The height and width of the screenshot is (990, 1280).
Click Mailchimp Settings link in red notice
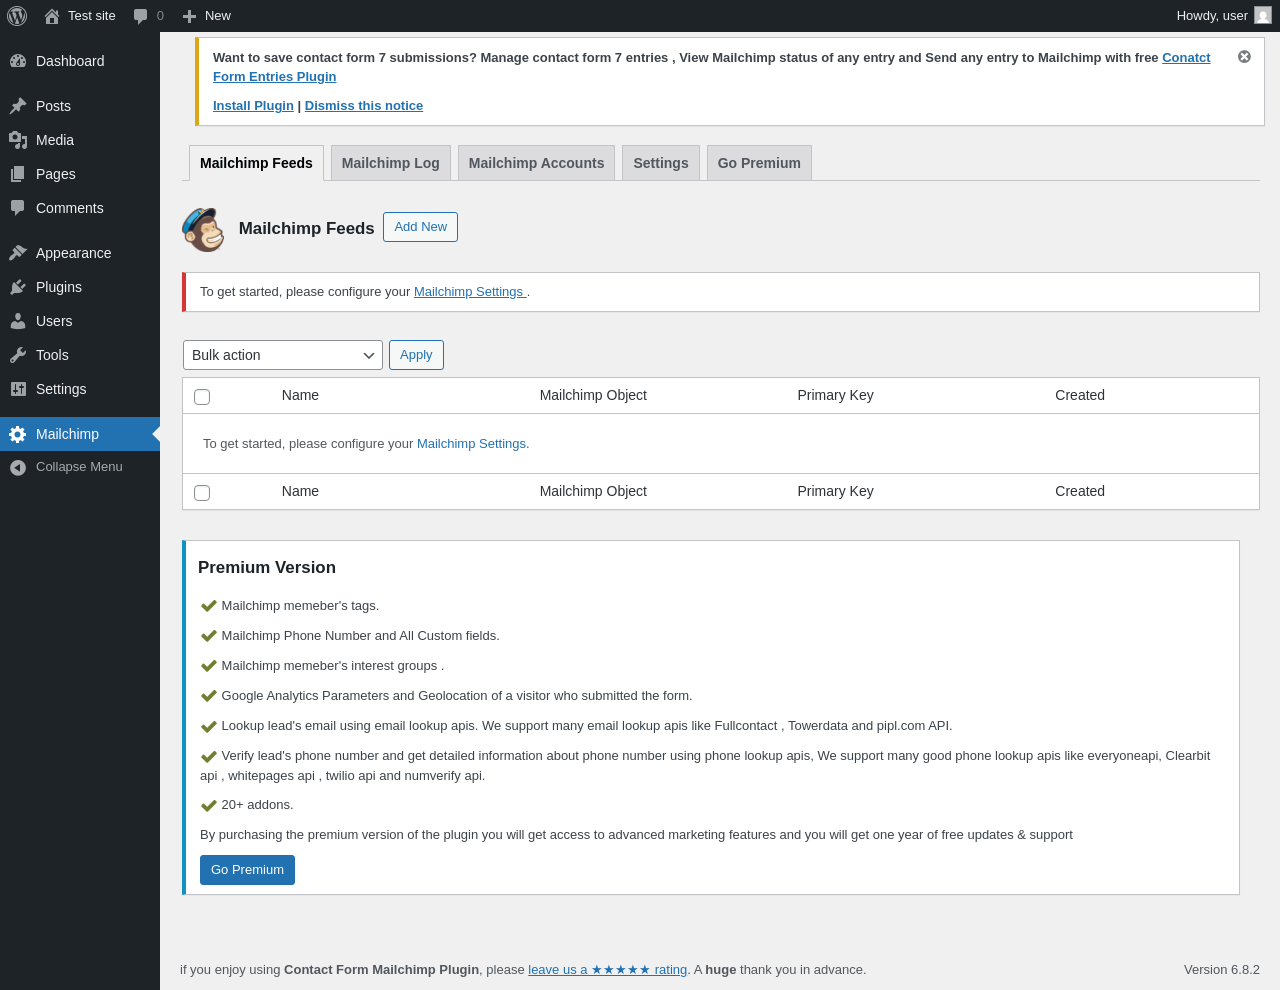(470, 292)
